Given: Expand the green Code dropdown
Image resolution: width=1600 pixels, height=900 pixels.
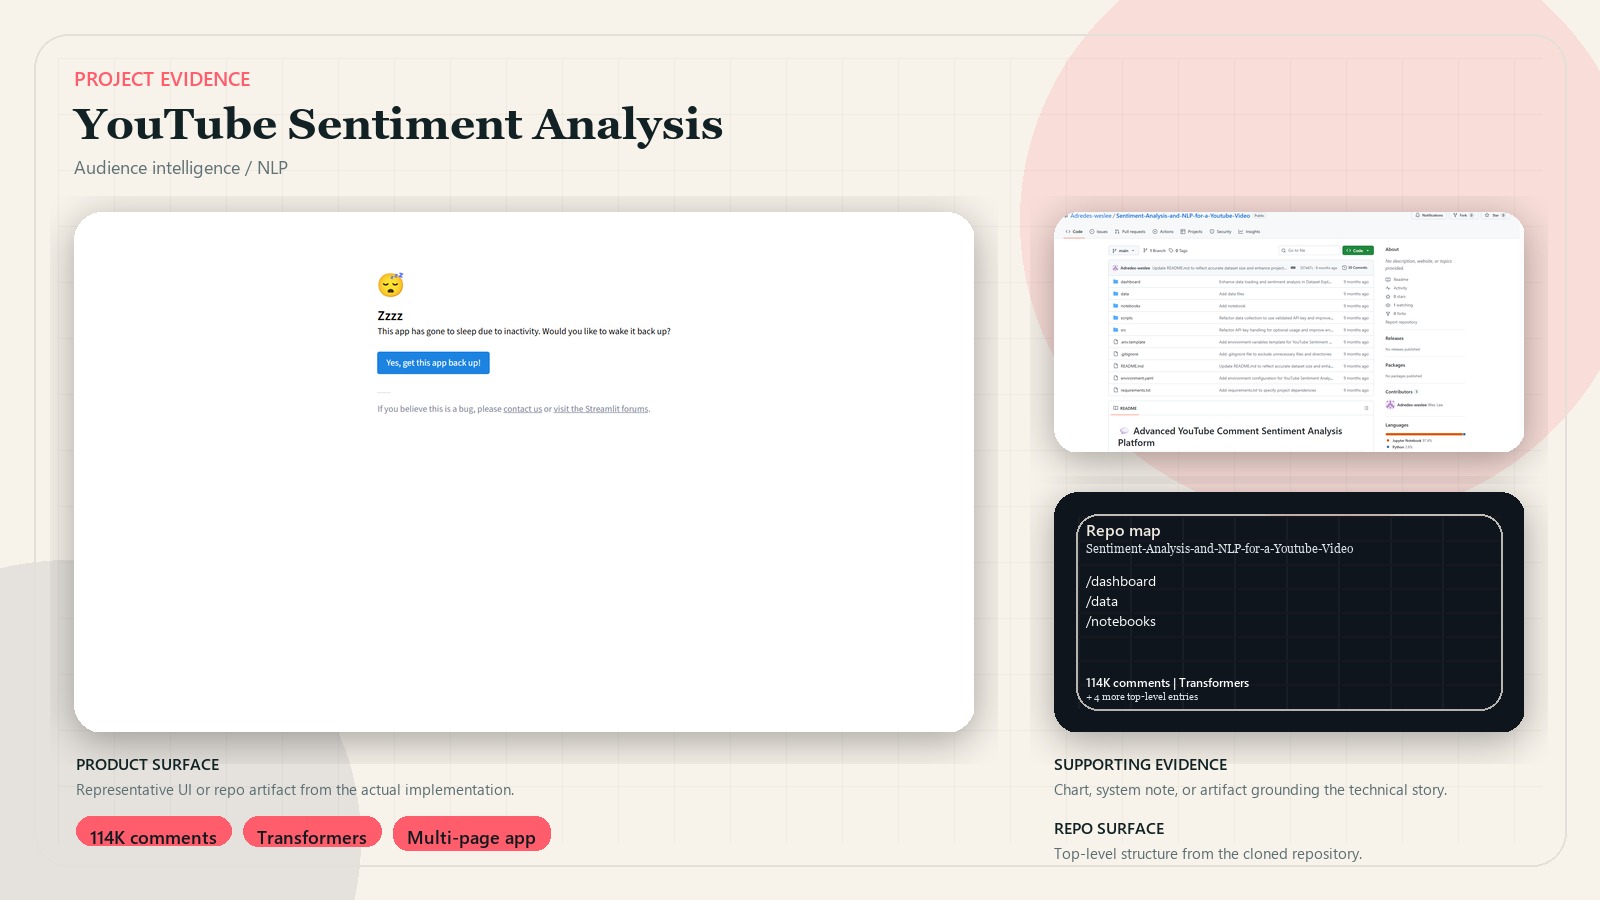Looking at the screenshot, I should point(1358,251).
